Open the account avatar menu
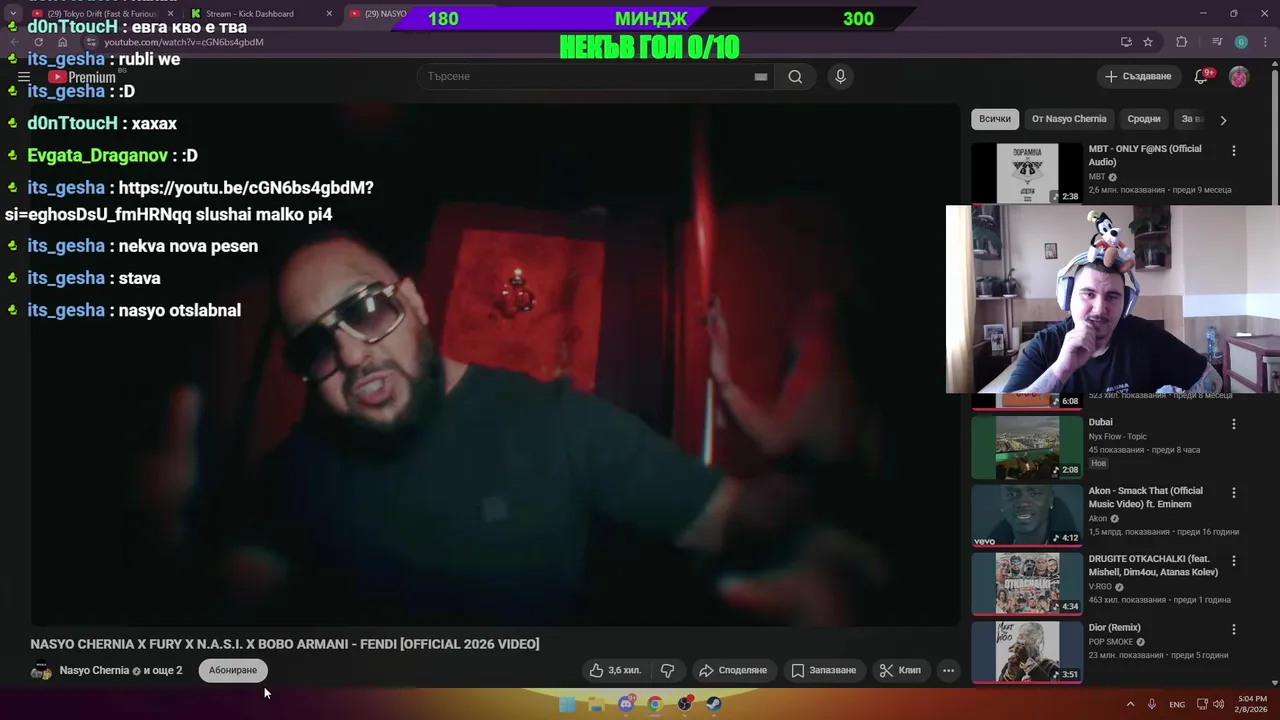The image size is (1280, 720). pos(1239,77)
